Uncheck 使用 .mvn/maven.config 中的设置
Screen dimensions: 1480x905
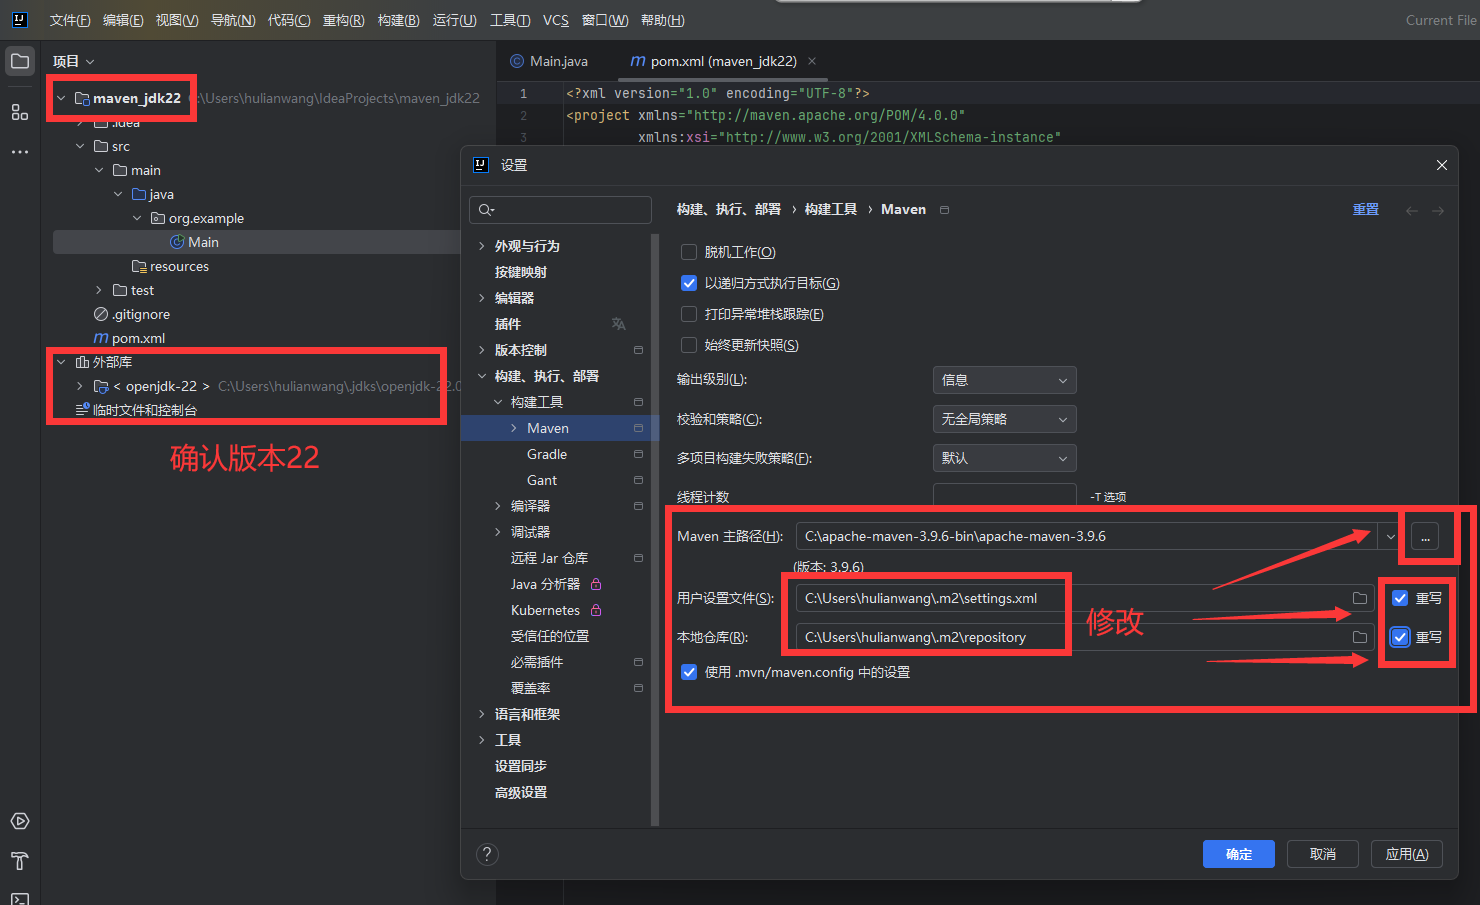pos(689,672)
